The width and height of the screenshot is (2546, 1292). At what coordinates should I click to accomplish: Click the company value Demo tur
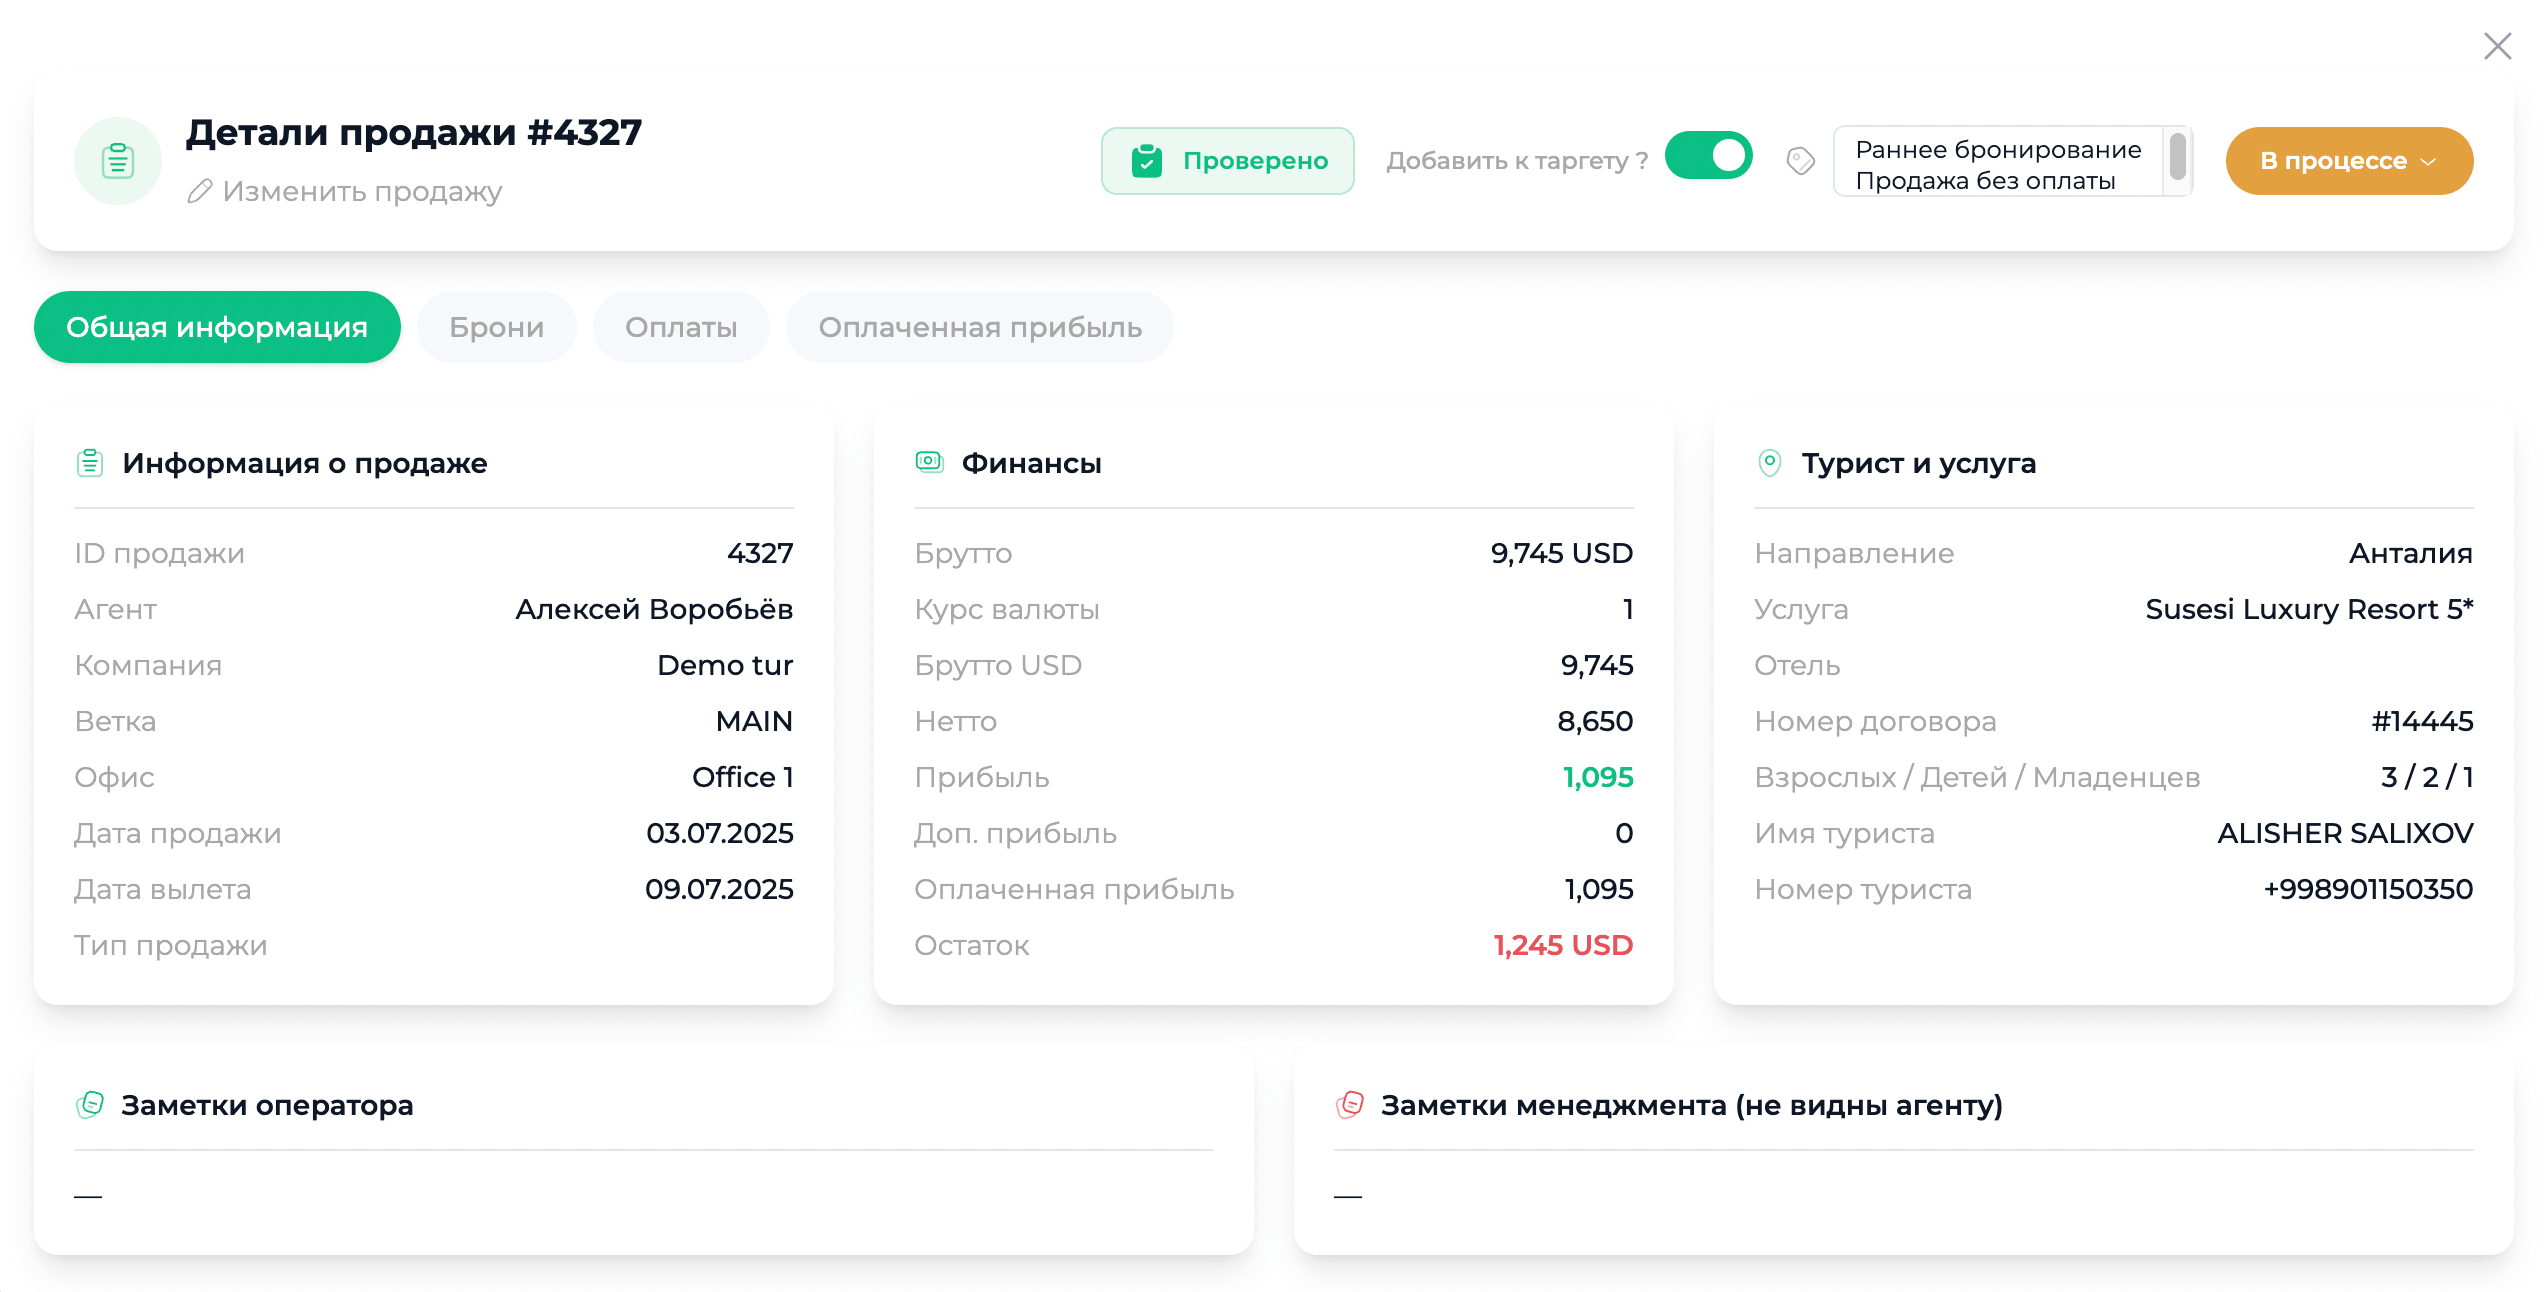(x=725, y=665)
